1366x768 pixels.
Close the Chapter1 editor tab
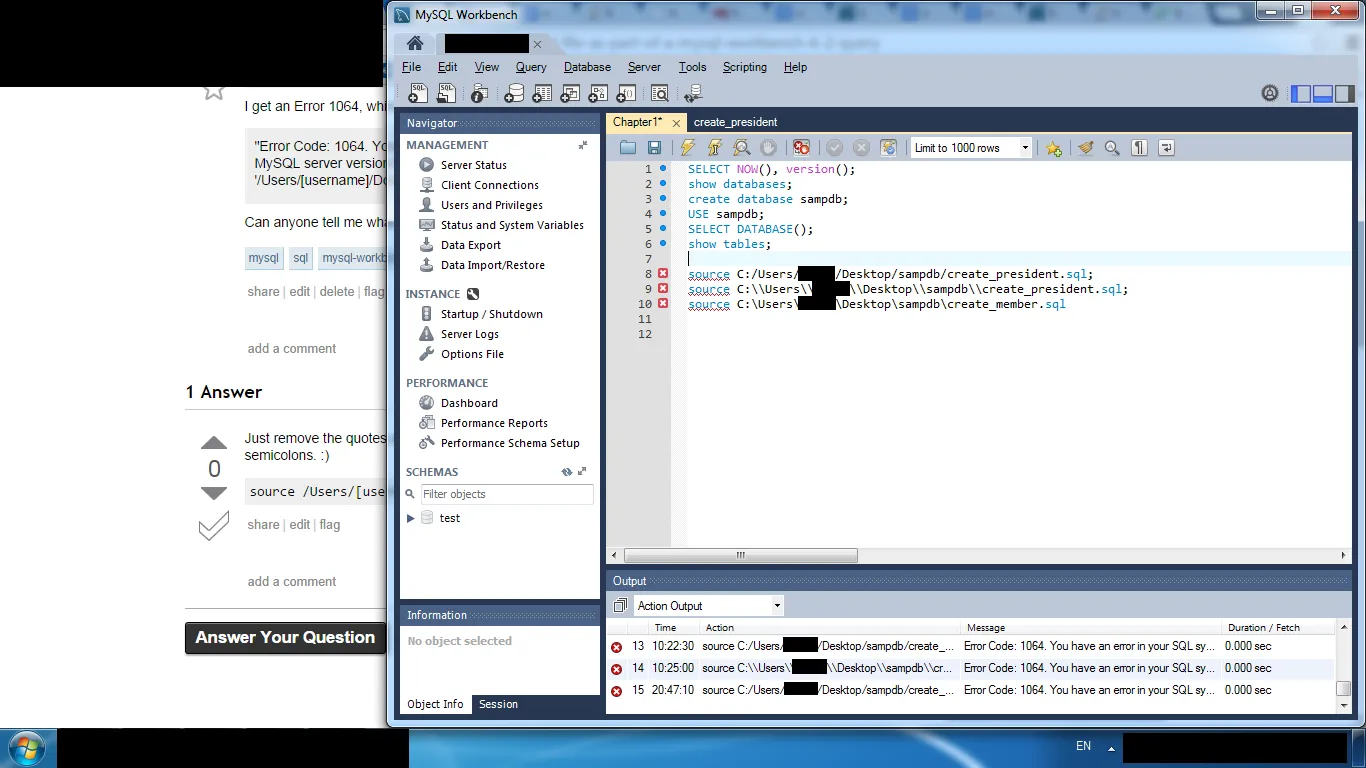[x=676, y=123]
